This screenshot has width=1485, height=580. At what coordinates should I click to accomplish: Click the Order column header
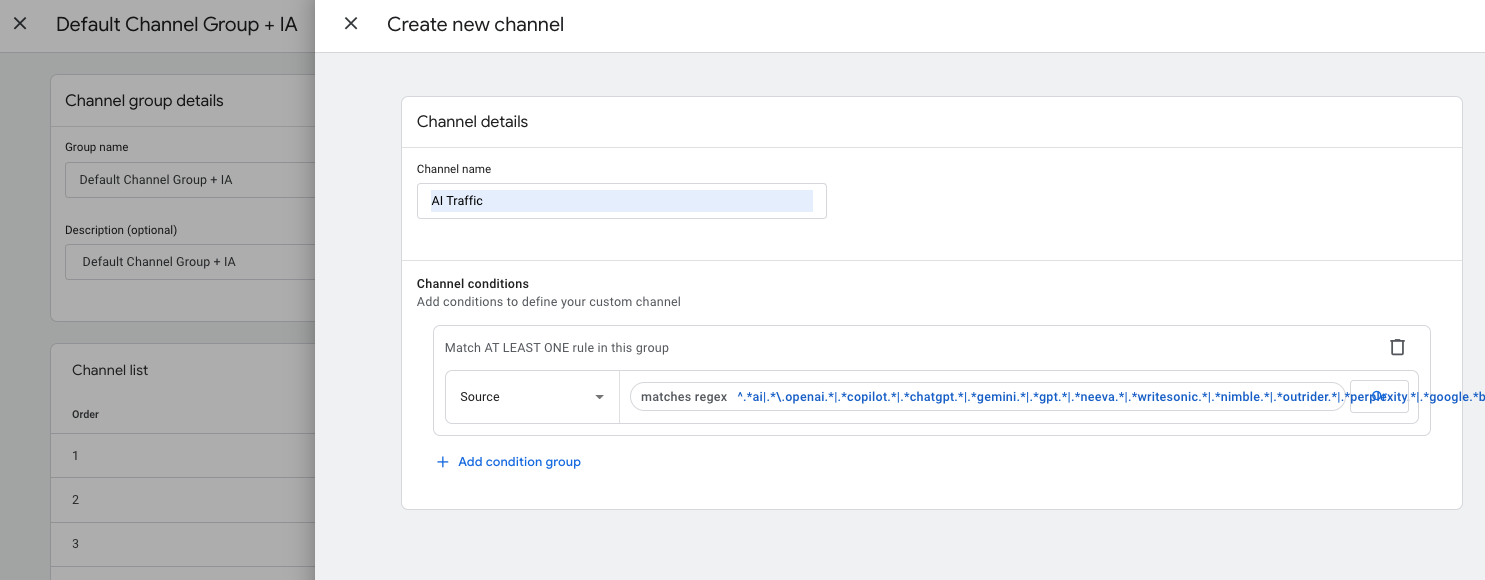pos(85,414)
